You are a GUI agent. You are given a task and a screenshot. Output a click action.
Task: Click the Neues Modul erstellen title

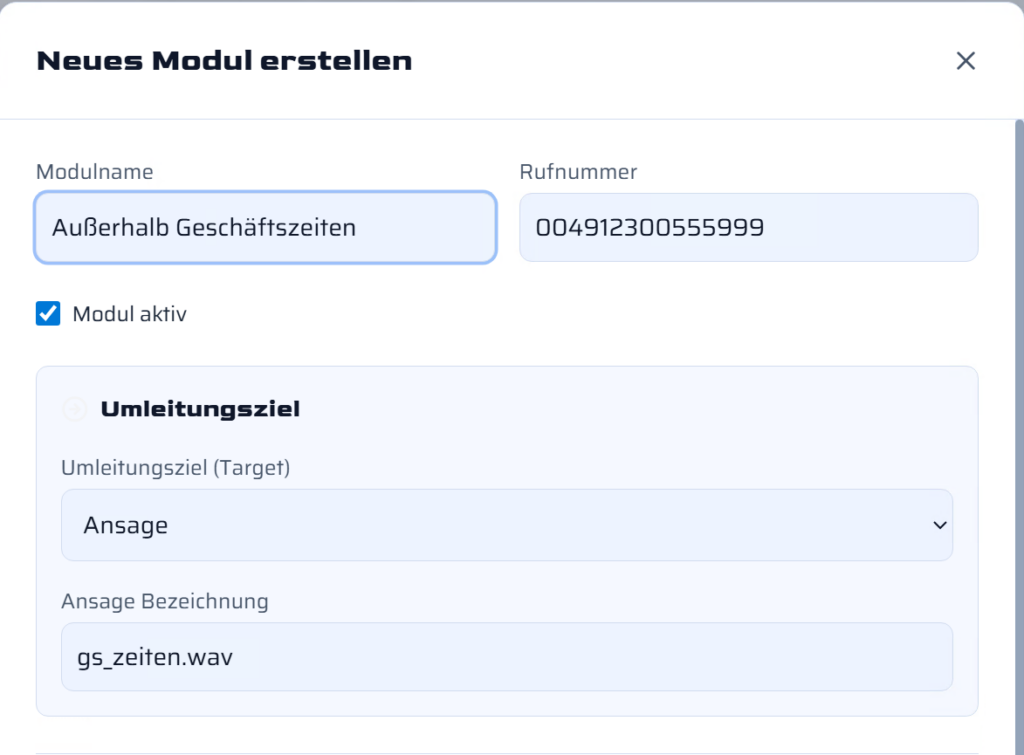(224, 61)
